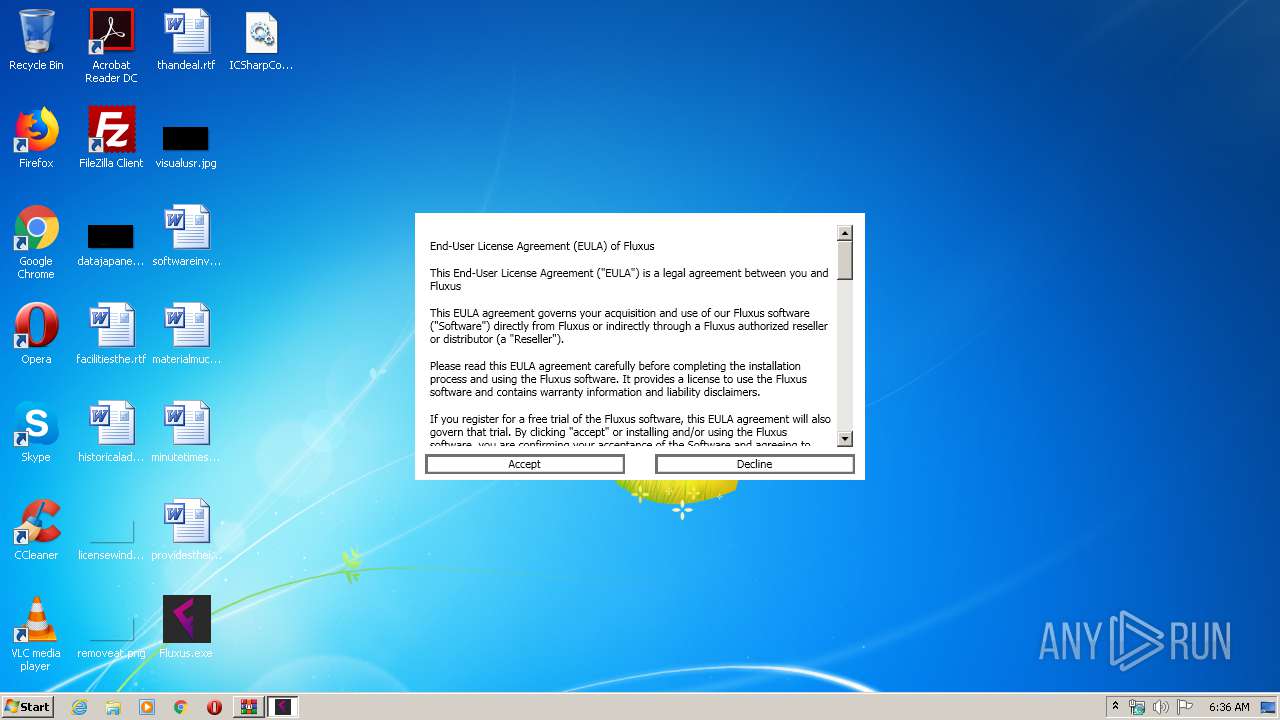Launch Chrome from the taskbar
This screenshot has height=720, width=1280.
181,707
